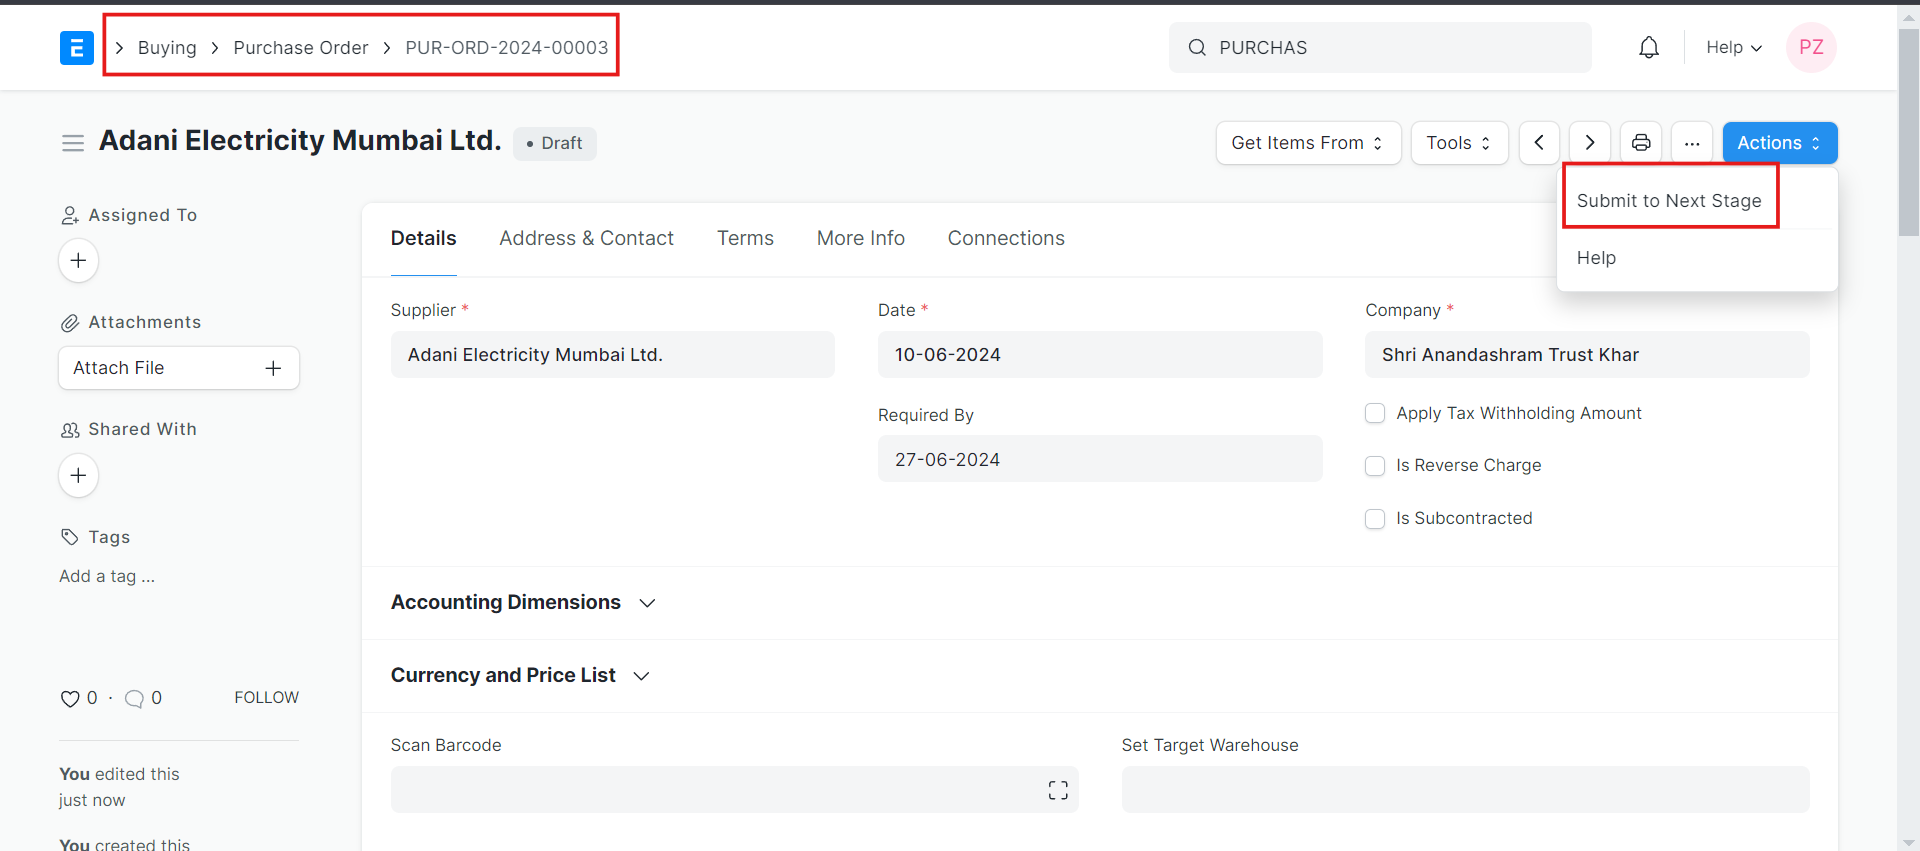
Task: Toggle the Actions dropdown
Action: pyautogui.click(x=1780, y=143)
